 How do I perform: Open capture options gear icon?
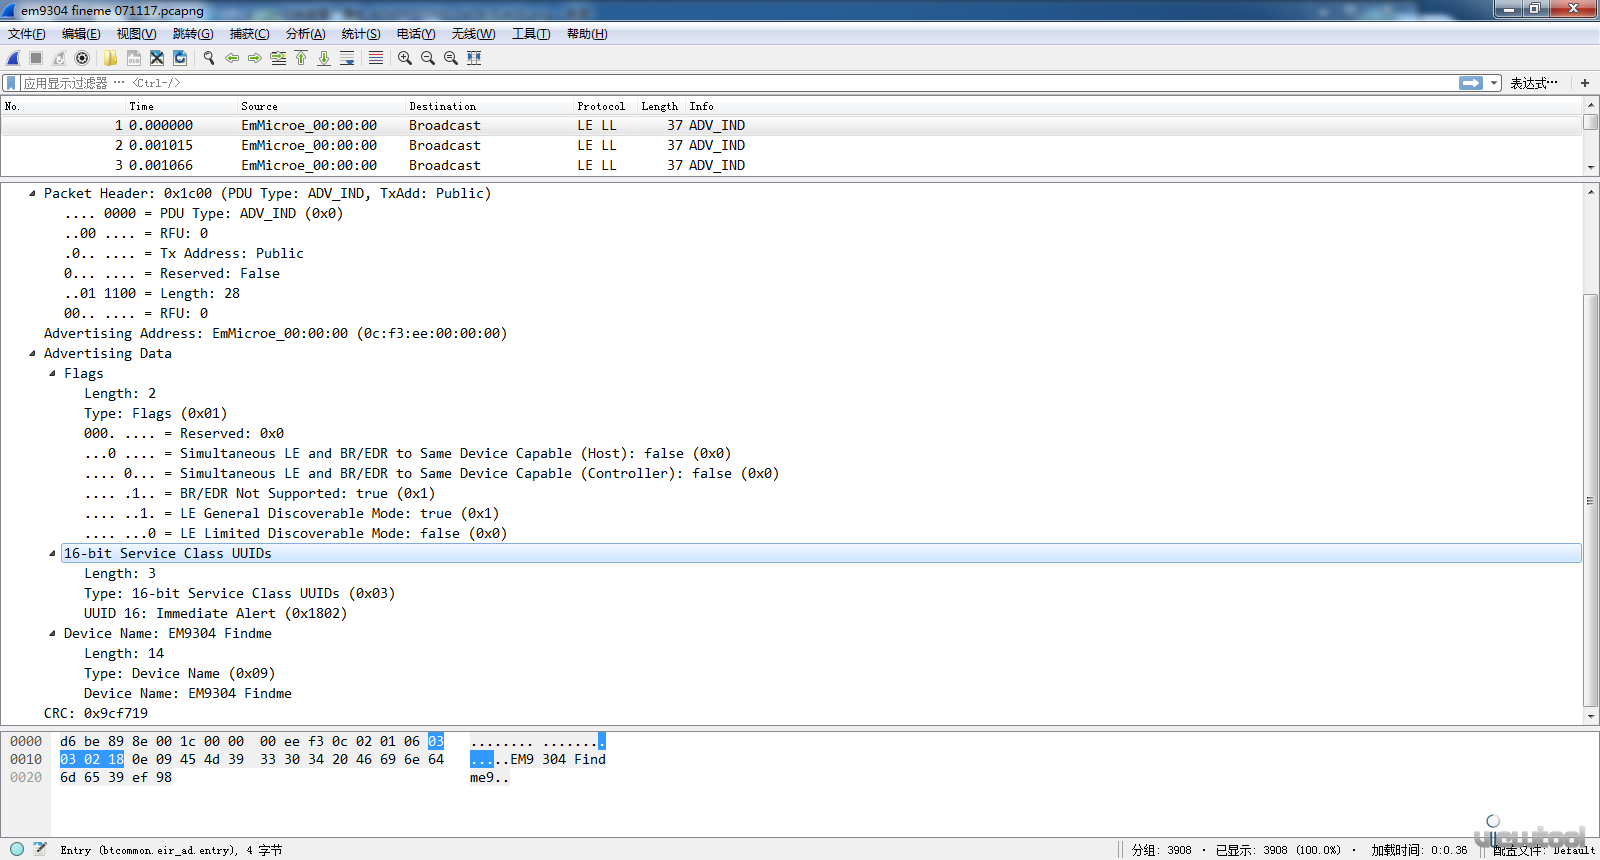pos(82,58)
